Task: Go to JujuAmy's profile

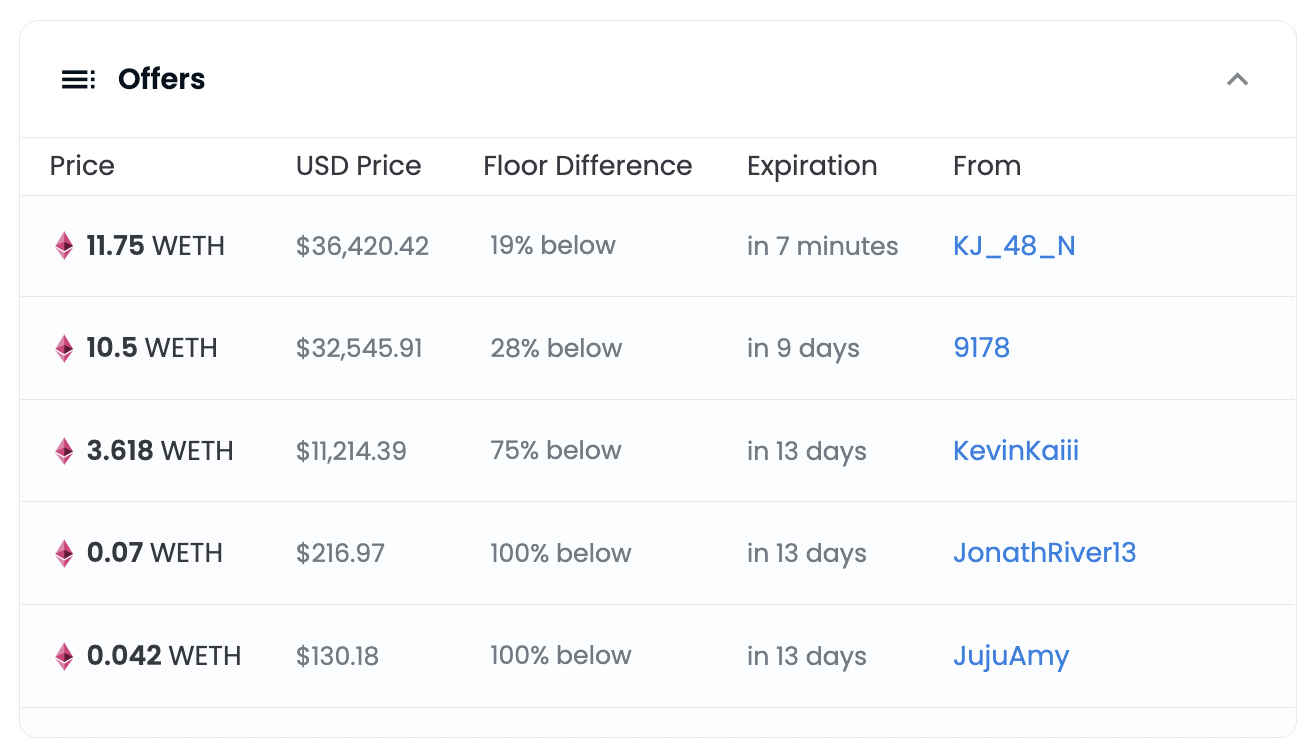Action: [x=1011, y=656]
